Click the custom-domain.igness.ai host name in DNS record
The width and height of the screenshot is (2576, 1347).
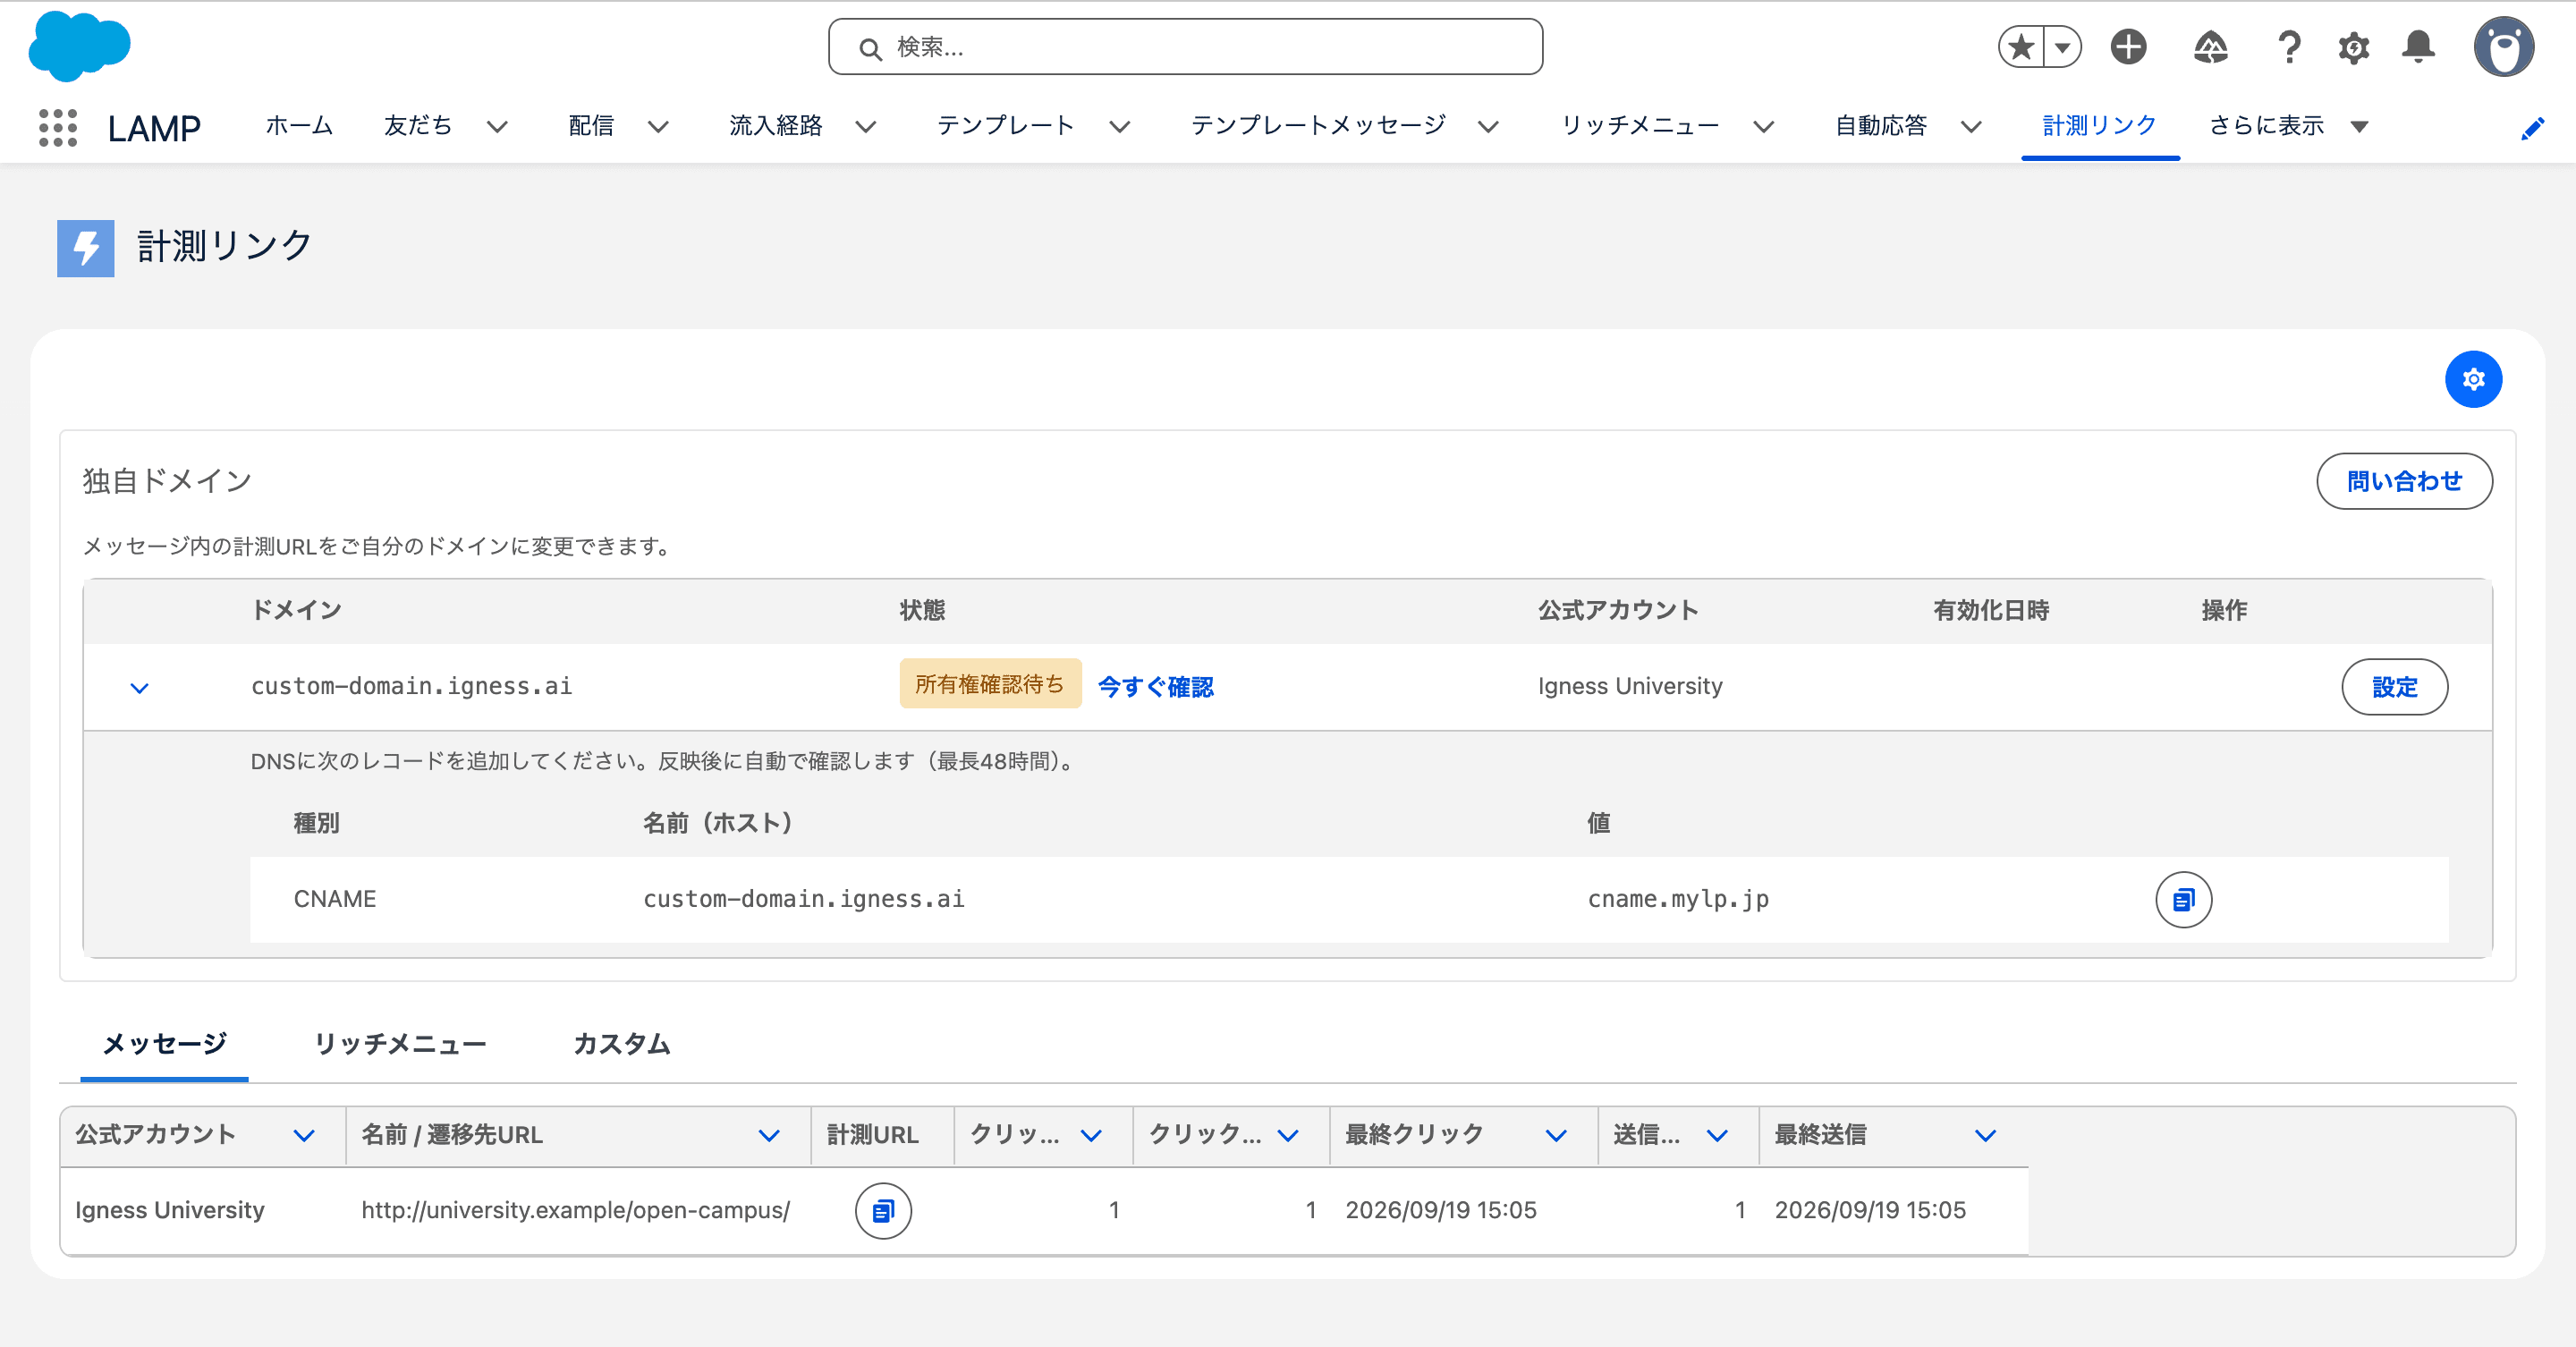(x=803, y=899)
